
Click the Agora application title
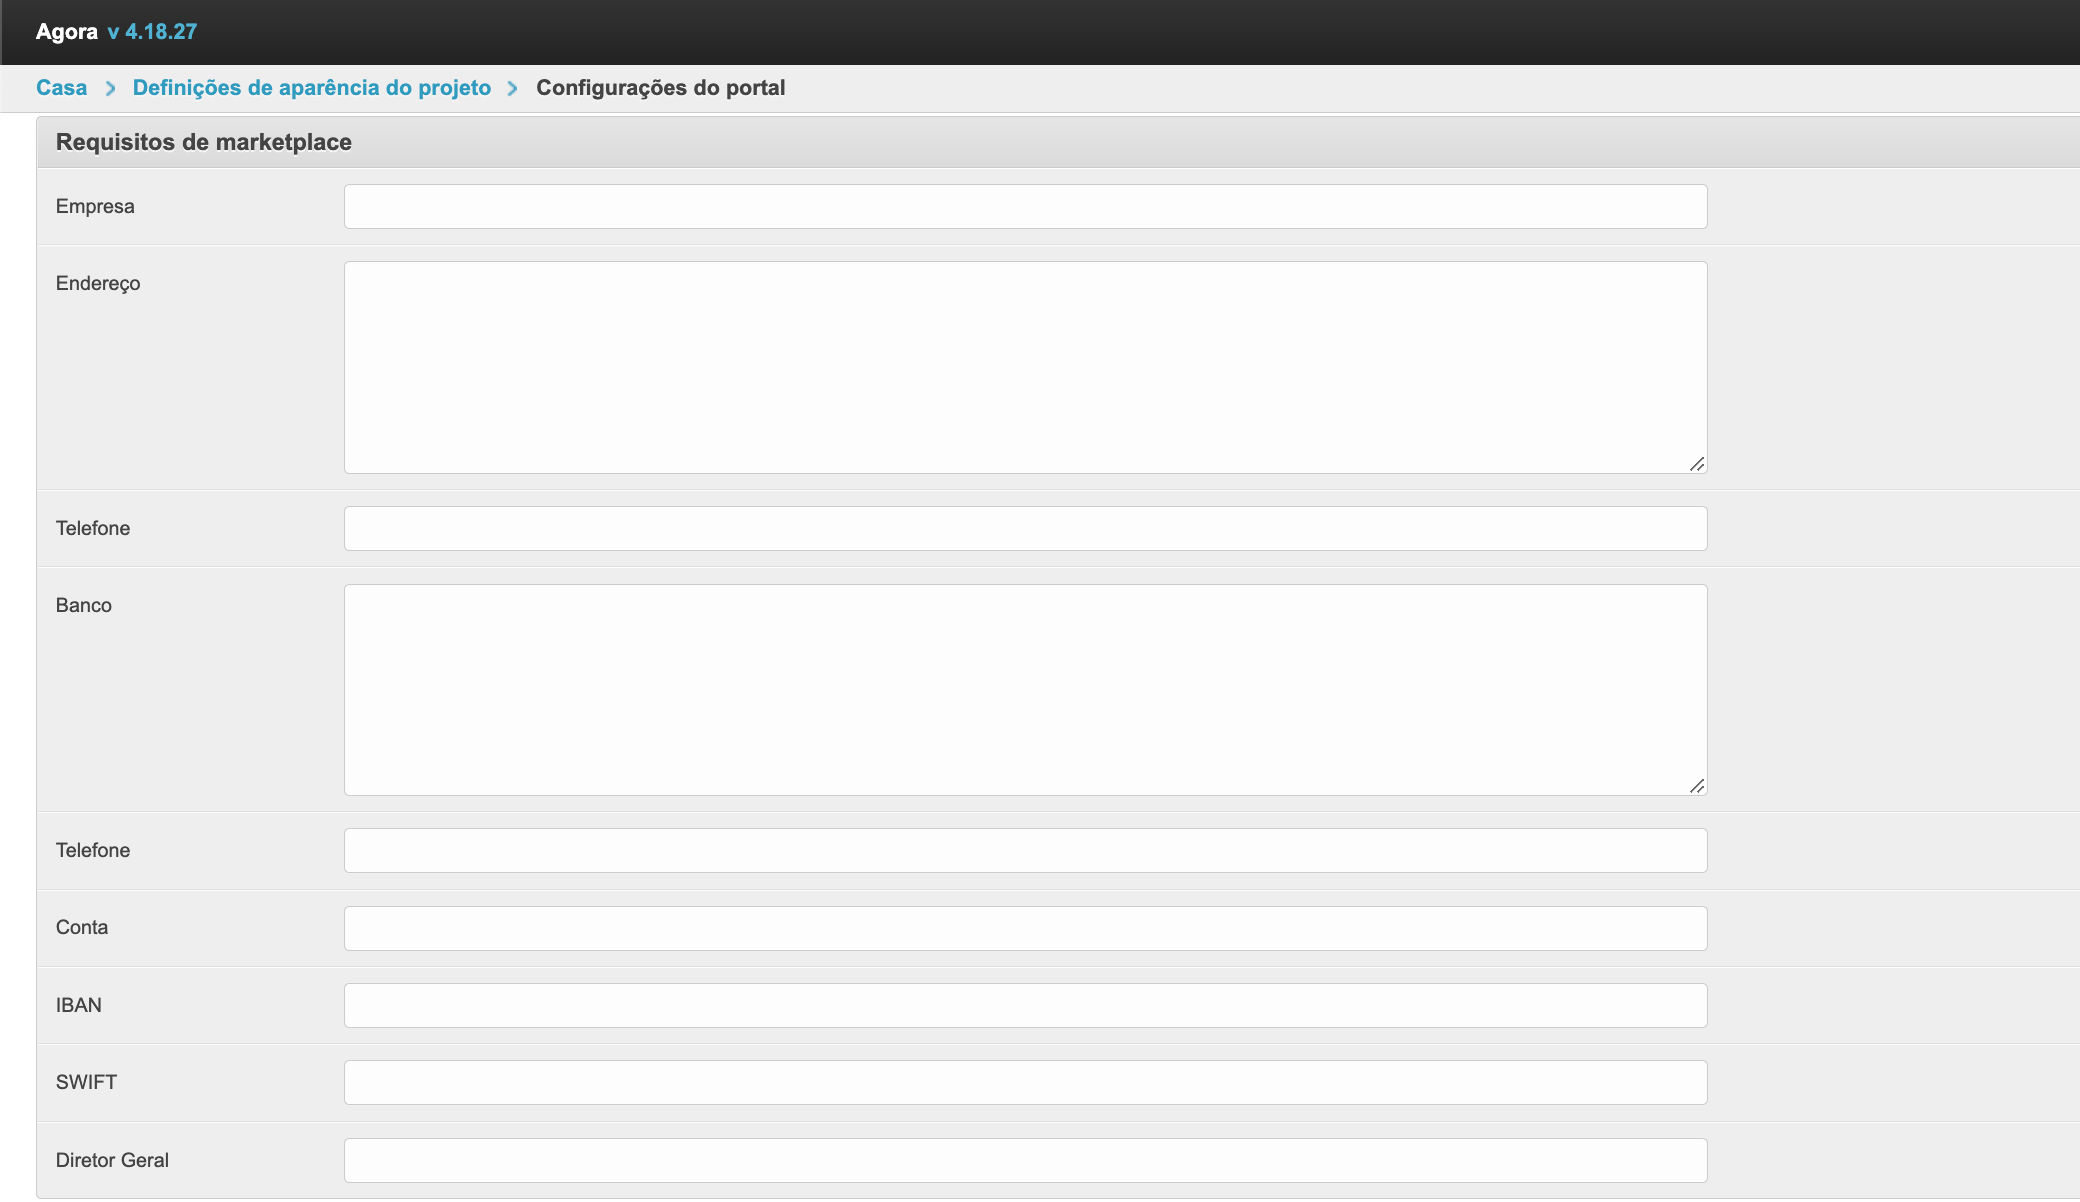point(66,32)
